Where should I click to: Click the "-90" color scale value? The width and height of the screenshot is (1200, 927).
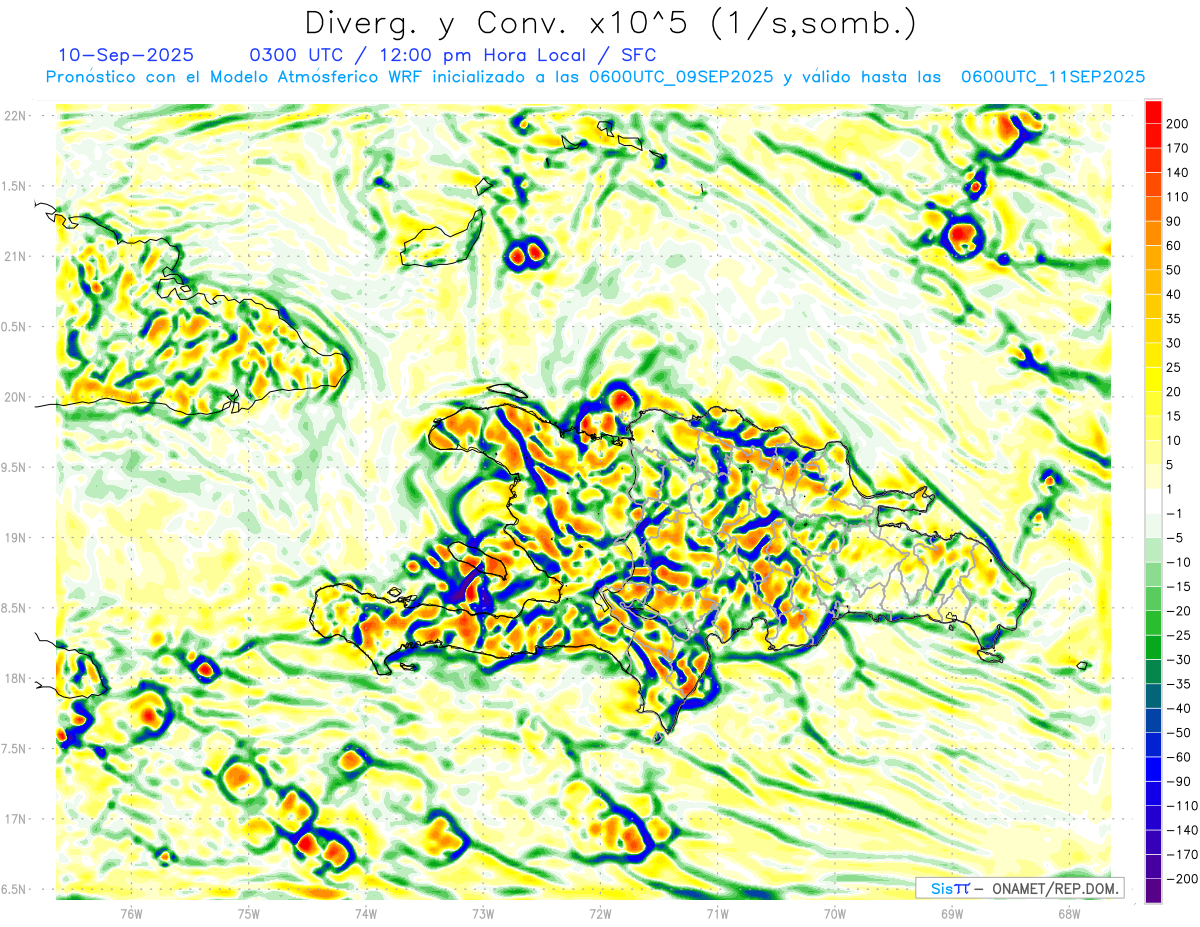(1178, 781)
